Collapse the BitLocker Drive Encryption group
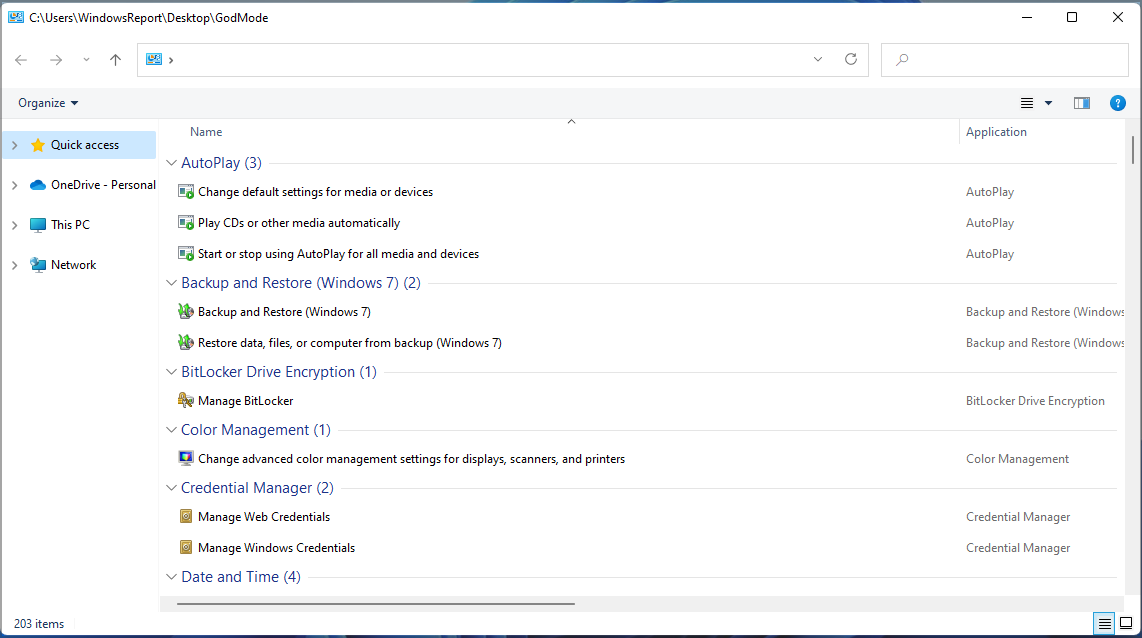Screen dimensions: 1142x638 (x=171, y=371)
